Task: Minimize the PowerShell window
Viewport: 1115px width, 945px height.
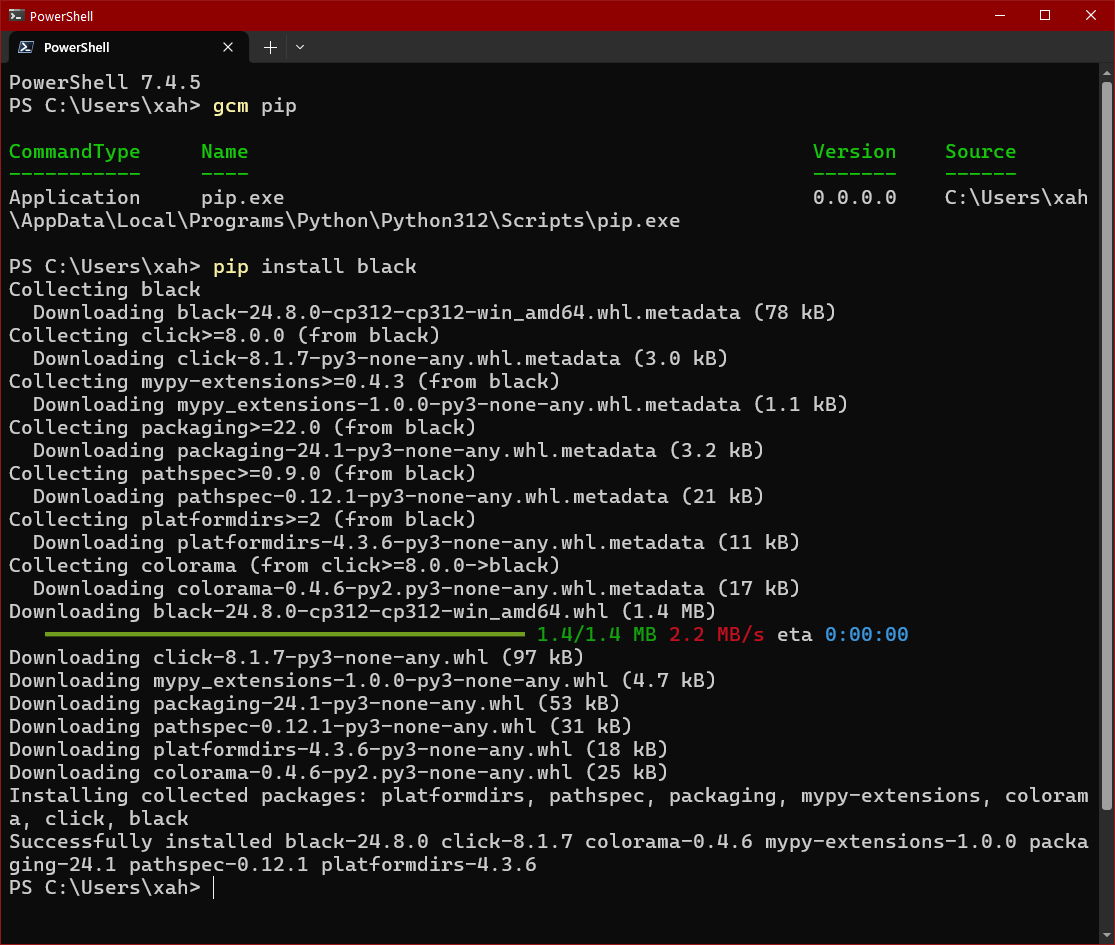Action: coord(1000,15)
